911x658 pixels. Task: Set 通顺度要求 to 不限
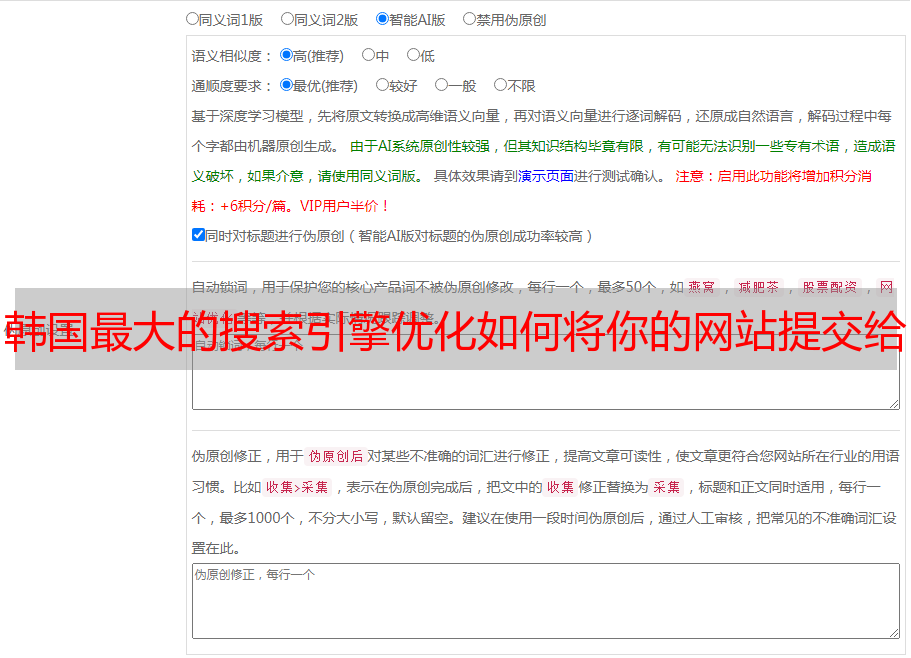coord(500,85)
